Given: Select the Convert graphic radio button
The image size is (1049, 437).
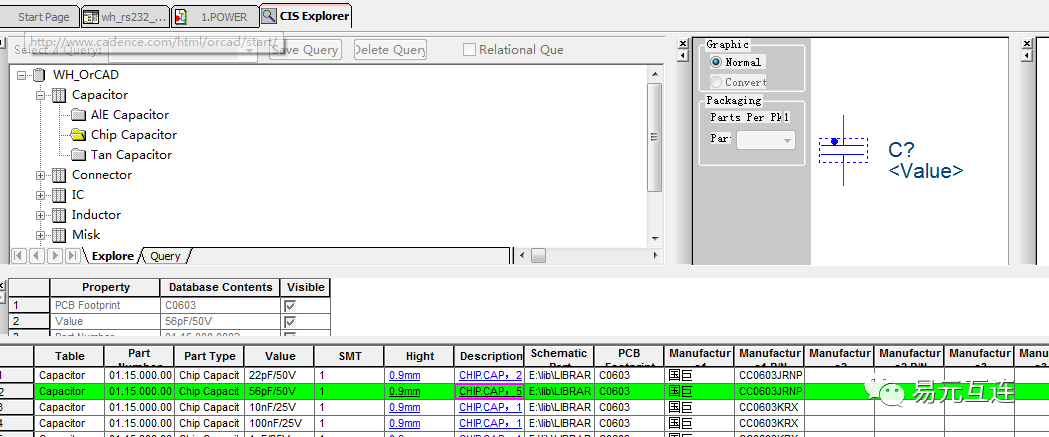Looking at the screenshot, I should pyautogui.click(x=716, y=82).
